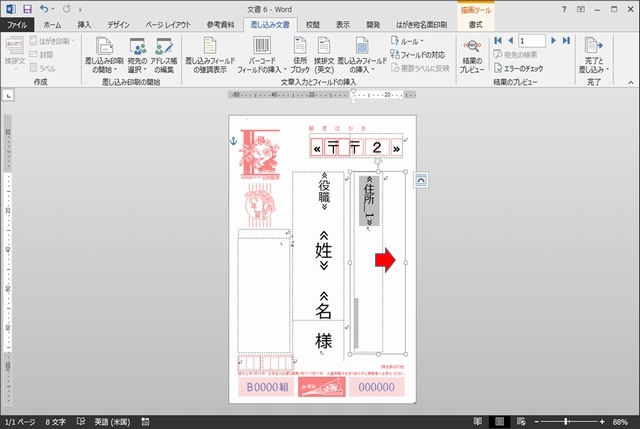The width and height of the screenshot is (640, 429).
Task: Open 差し込み印刷の開始 menu
Action: click(104, 55)
